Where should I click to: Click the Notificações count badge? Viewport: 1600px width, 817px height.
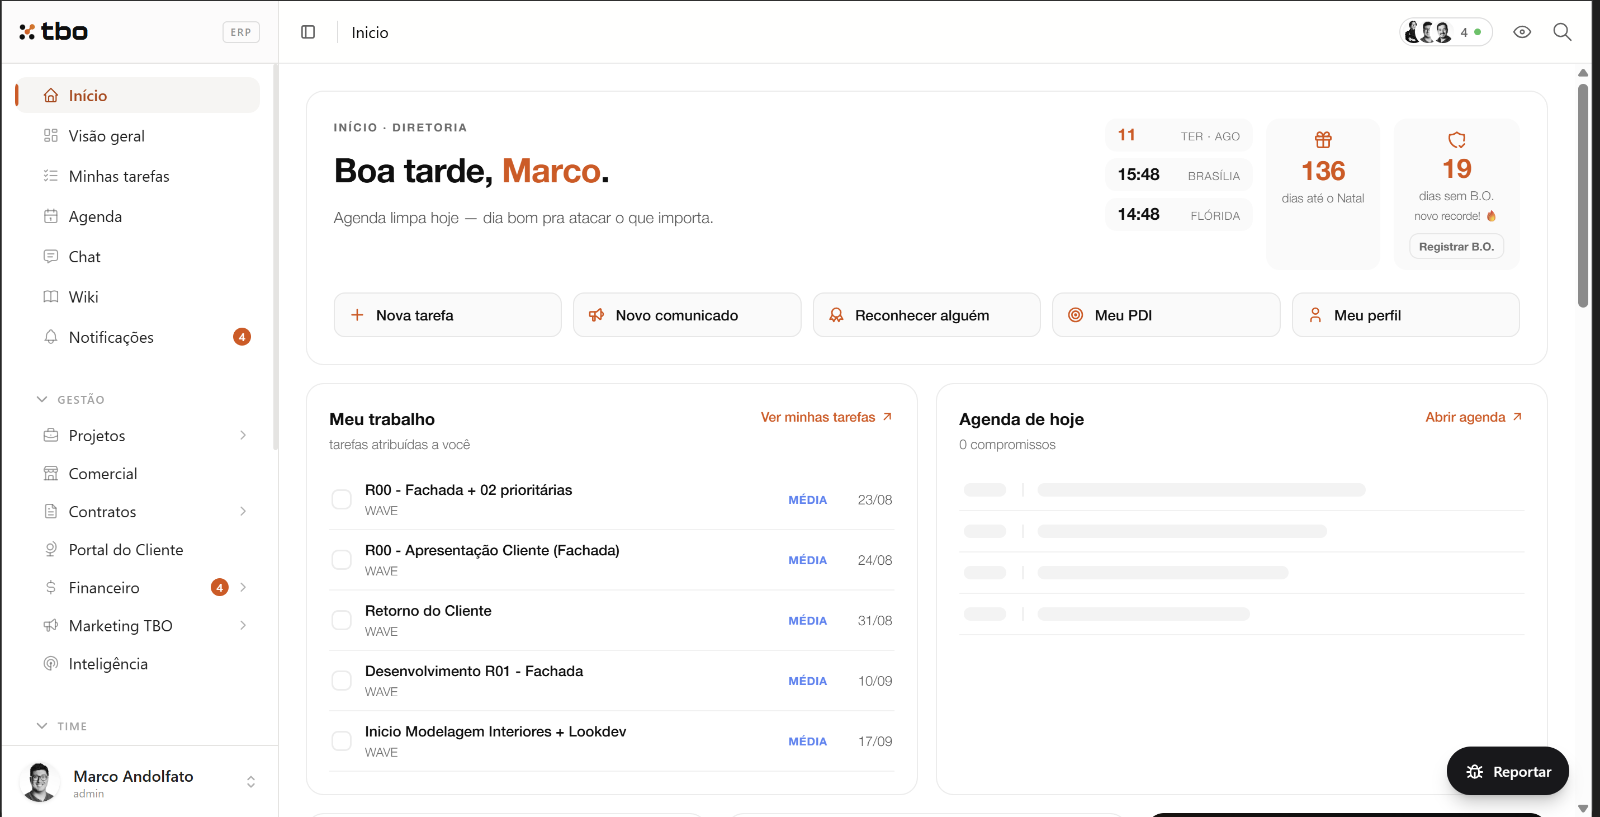point(242,337)
